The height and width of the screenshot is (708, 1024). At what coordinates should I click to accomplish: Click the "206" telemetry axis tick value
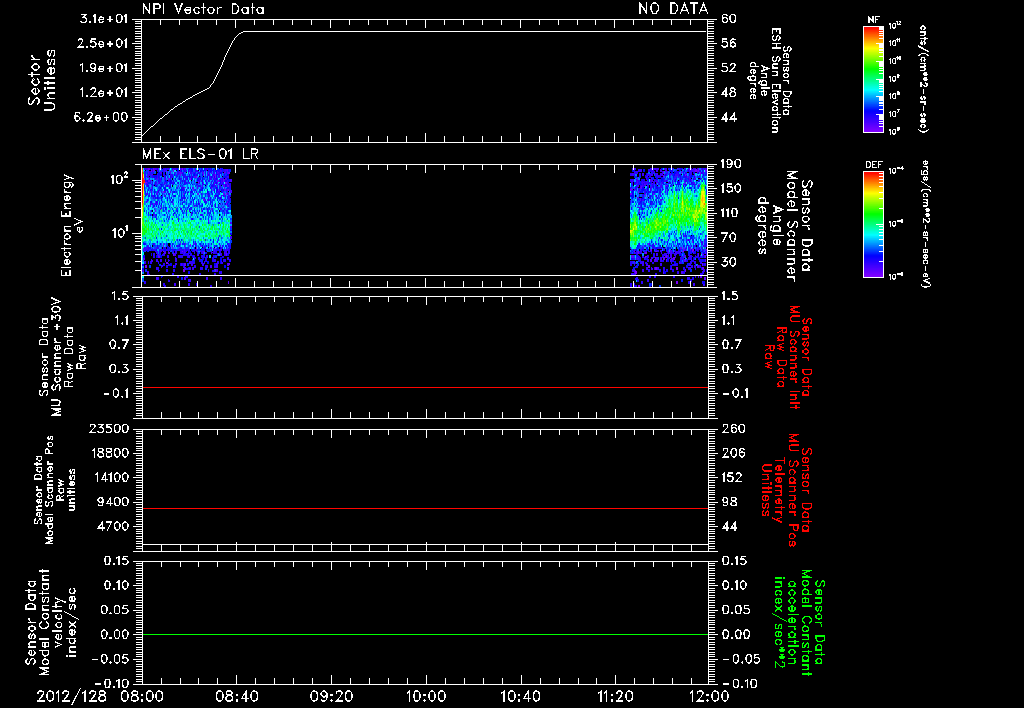tap(733, 453)
